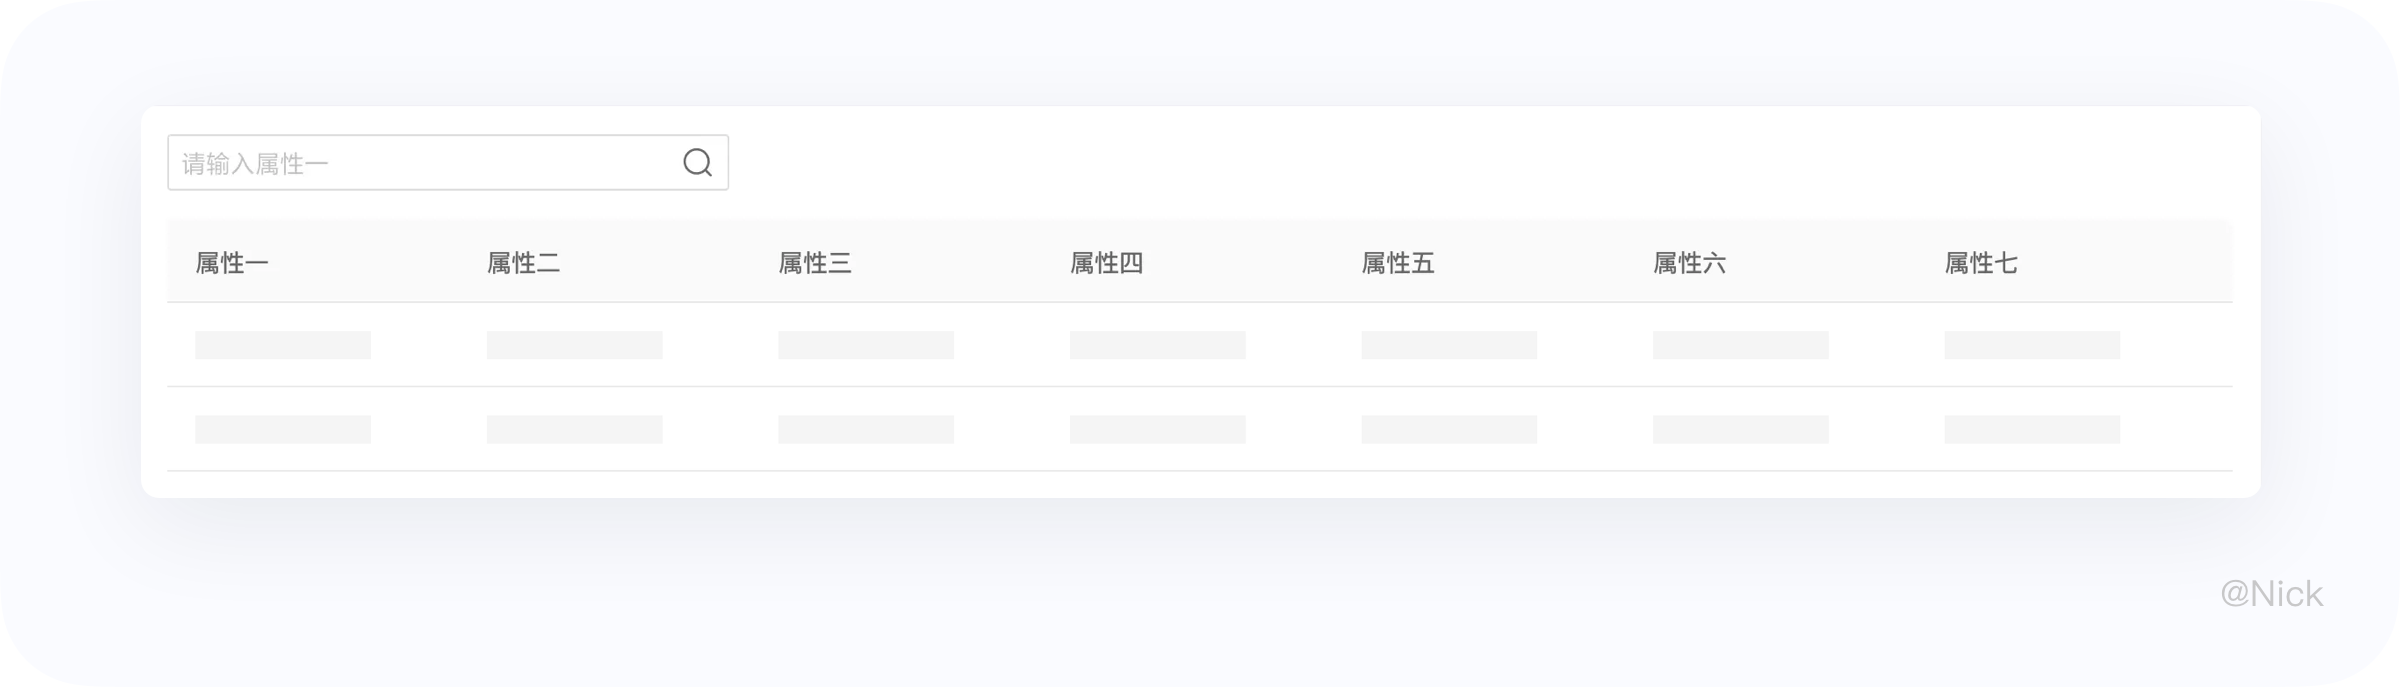Click second row placeholder under 属性六
Viewport: 2400px width, 687px height.
point(1740,429)
